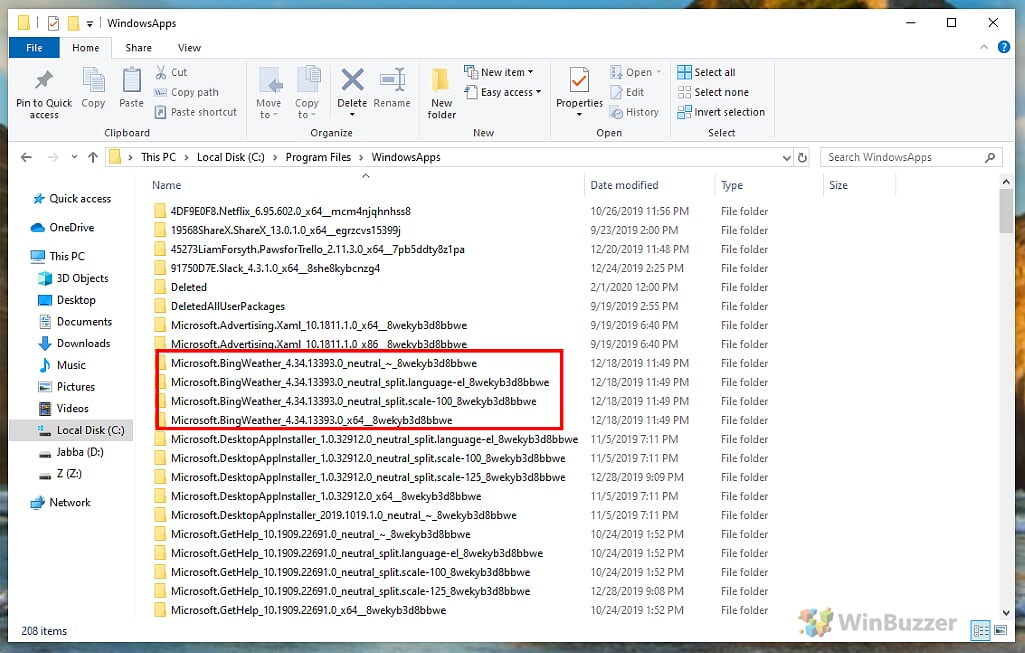1025x653 pixels.
Task: Create a New folder
Action: click(x=441, y=93)
